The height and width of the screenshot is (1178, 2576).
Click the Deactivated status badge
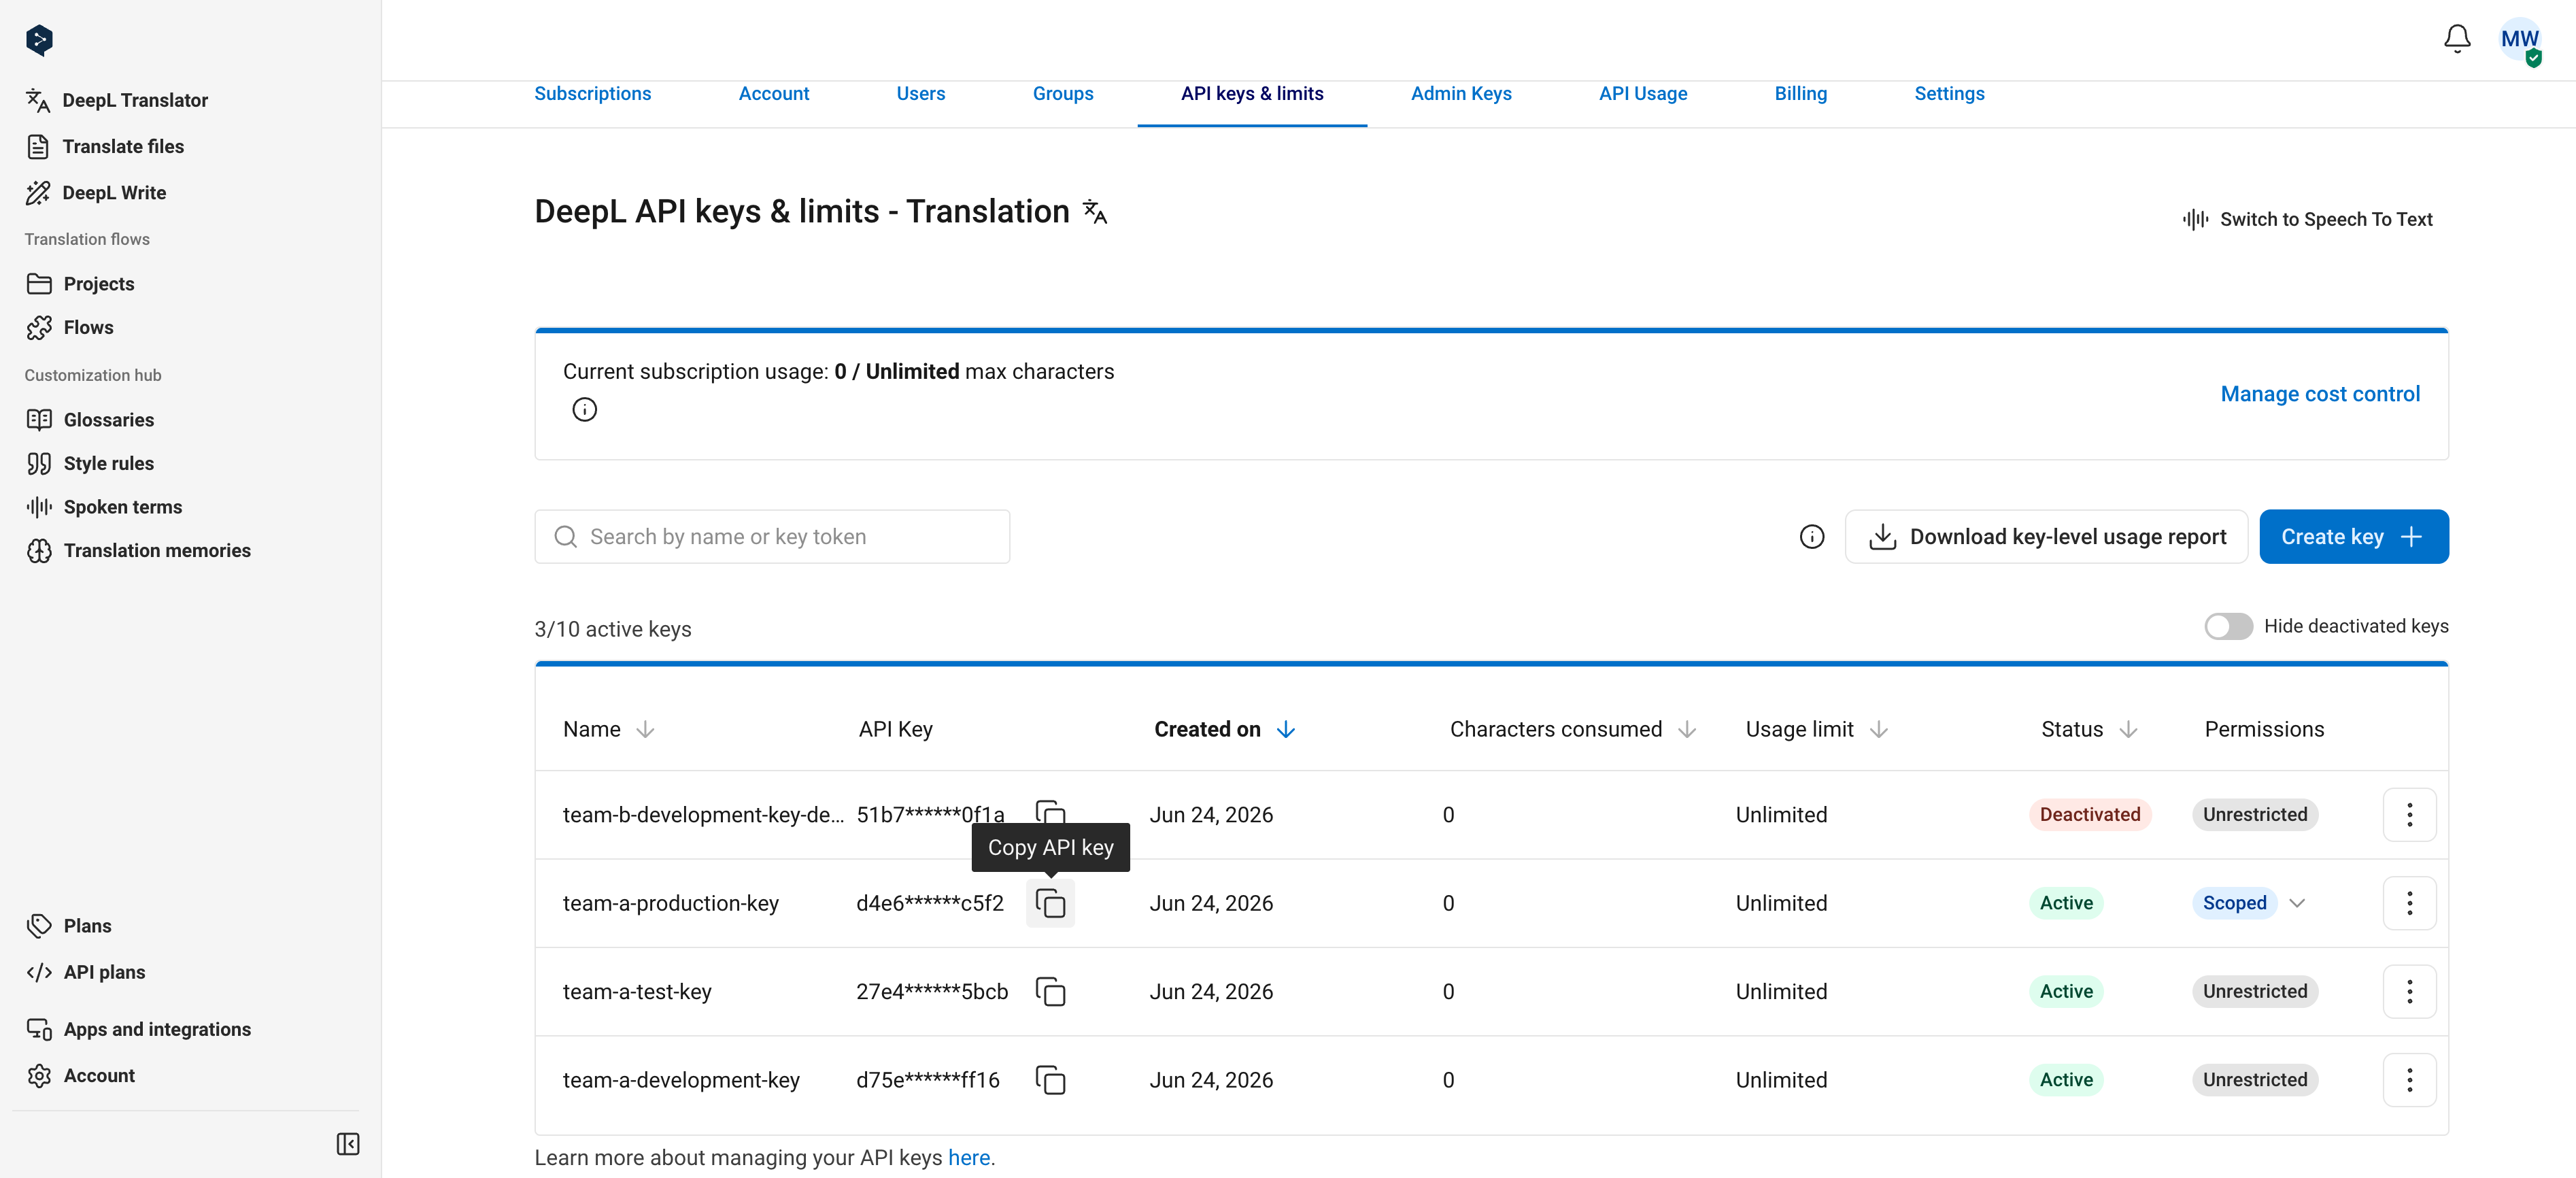pyautogui.click(x=2090, y=815)
